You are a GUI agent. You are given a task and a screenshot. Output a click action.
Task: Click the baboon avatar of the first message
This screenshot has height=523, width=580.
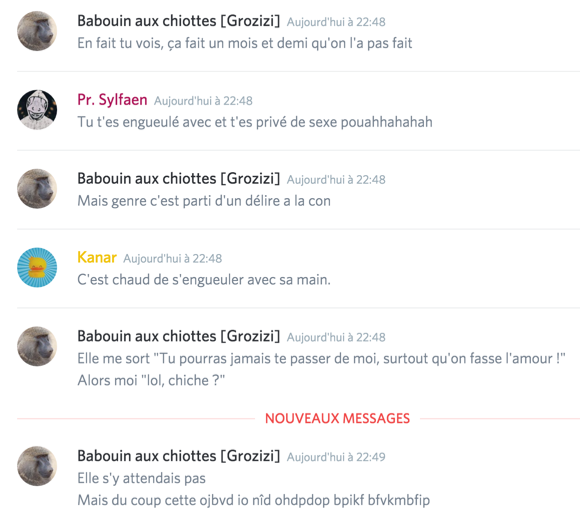[x=37, y=31]
